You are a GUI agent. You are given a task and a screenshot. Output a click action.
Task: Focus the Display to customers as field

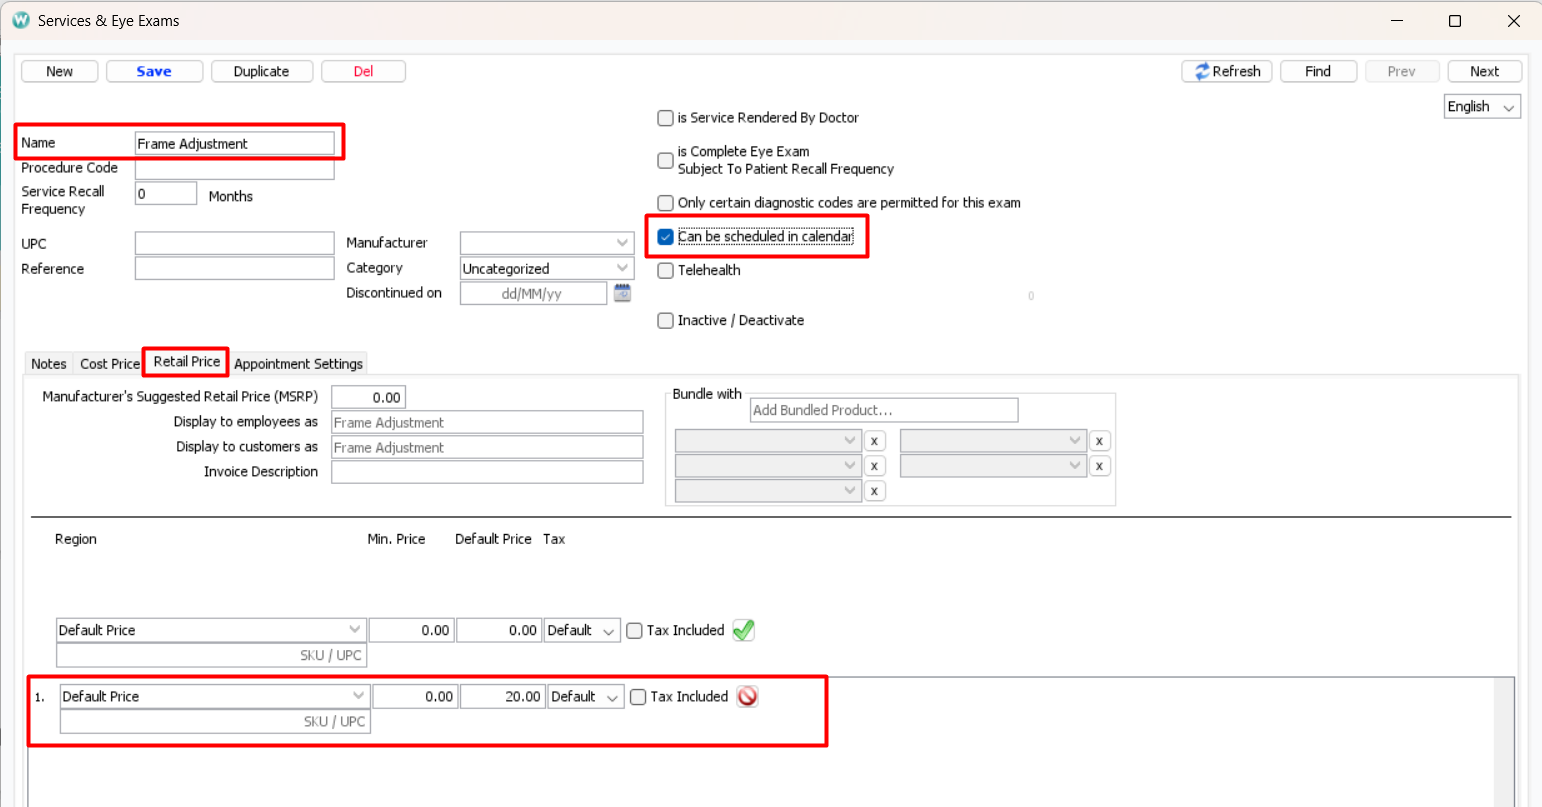tap(487, 447)
